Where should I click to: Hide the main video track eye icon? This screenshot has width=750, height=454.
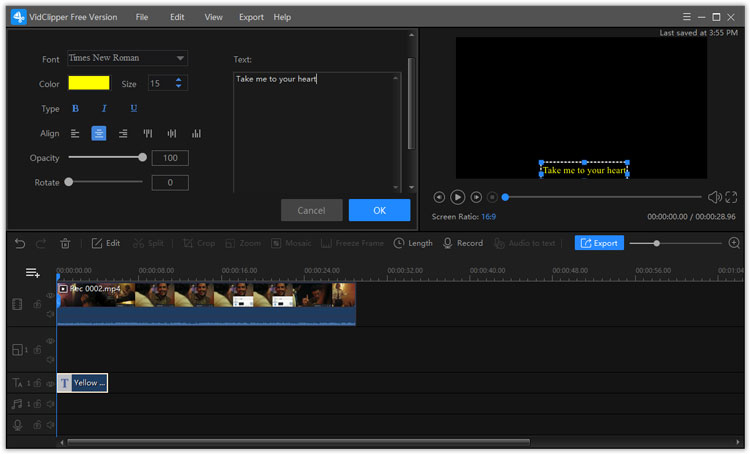[x=50, y=296]
